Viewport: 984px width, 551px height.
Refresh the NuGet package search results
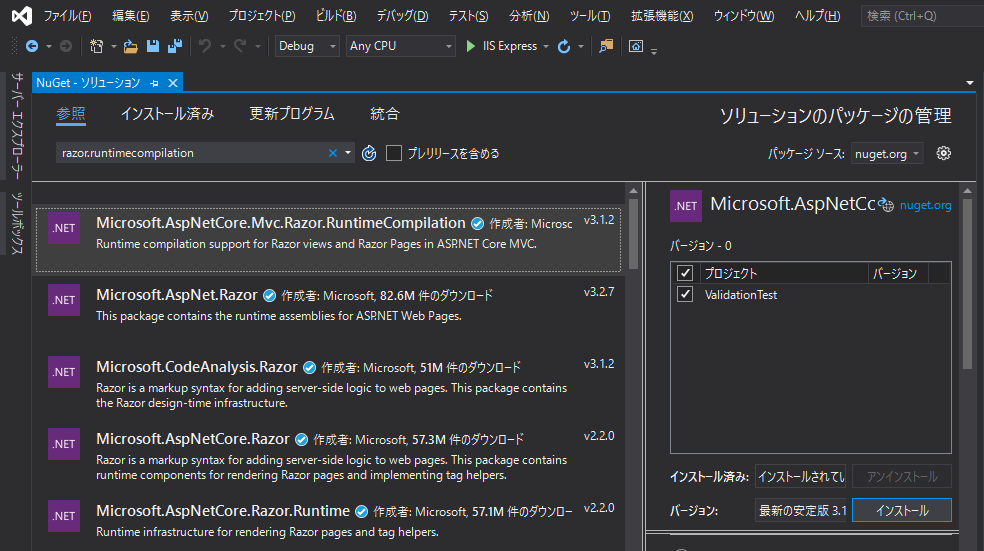click(369, 153)
